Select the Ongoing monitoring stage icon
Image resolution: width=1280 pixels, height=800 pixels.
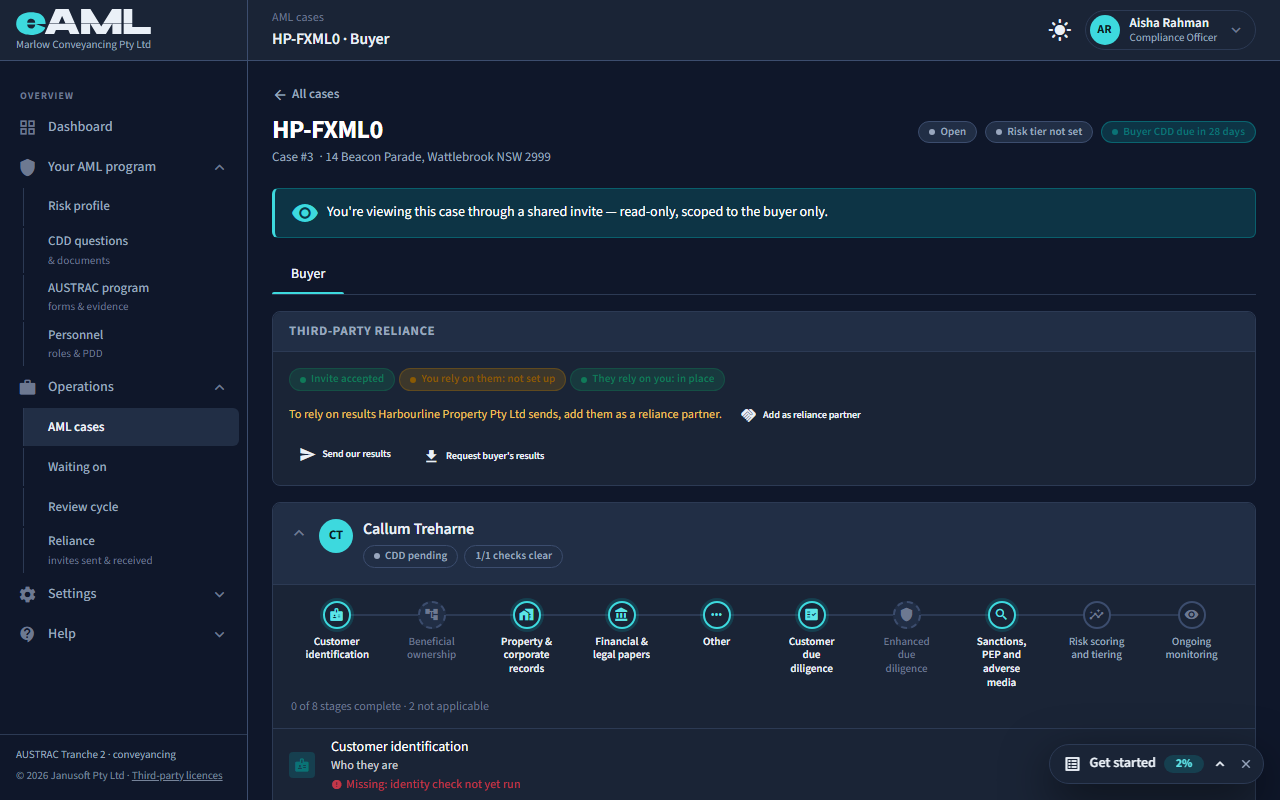(x=1191, y=614)
